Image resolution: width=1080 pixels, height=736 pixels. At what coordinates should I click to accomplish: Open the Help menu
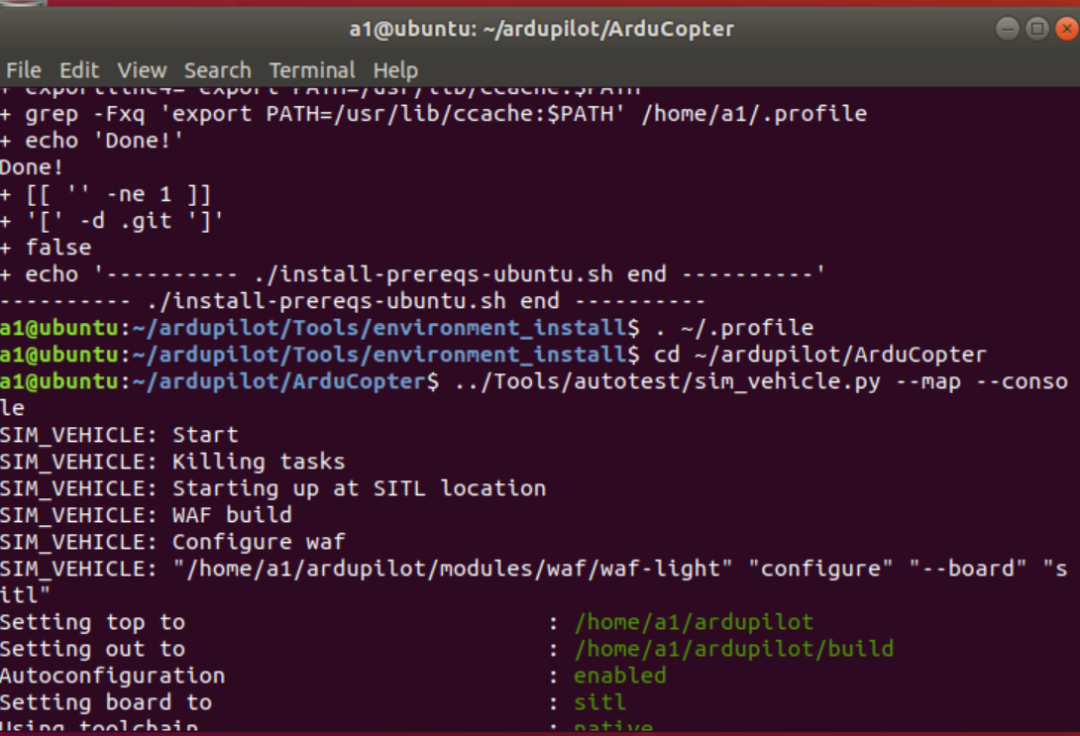coord(395,70)
